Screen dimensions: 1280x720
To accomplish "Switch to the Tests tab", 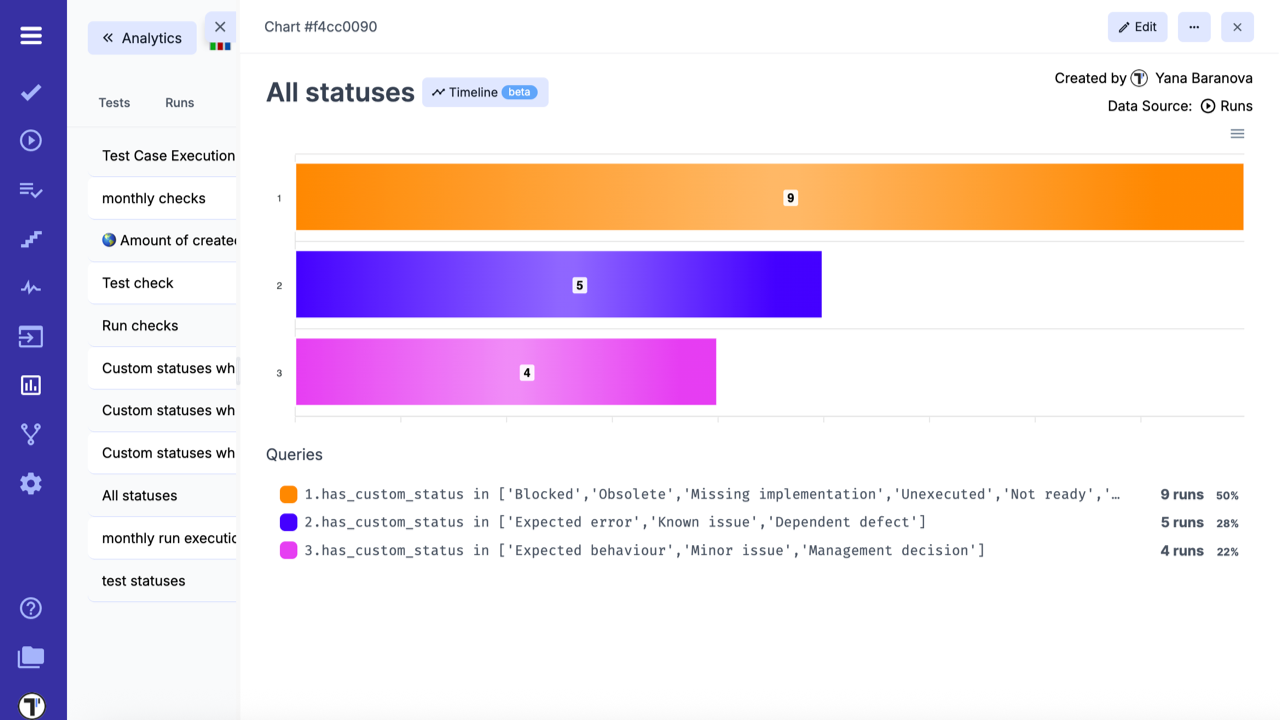I will [x=113, y=102].
